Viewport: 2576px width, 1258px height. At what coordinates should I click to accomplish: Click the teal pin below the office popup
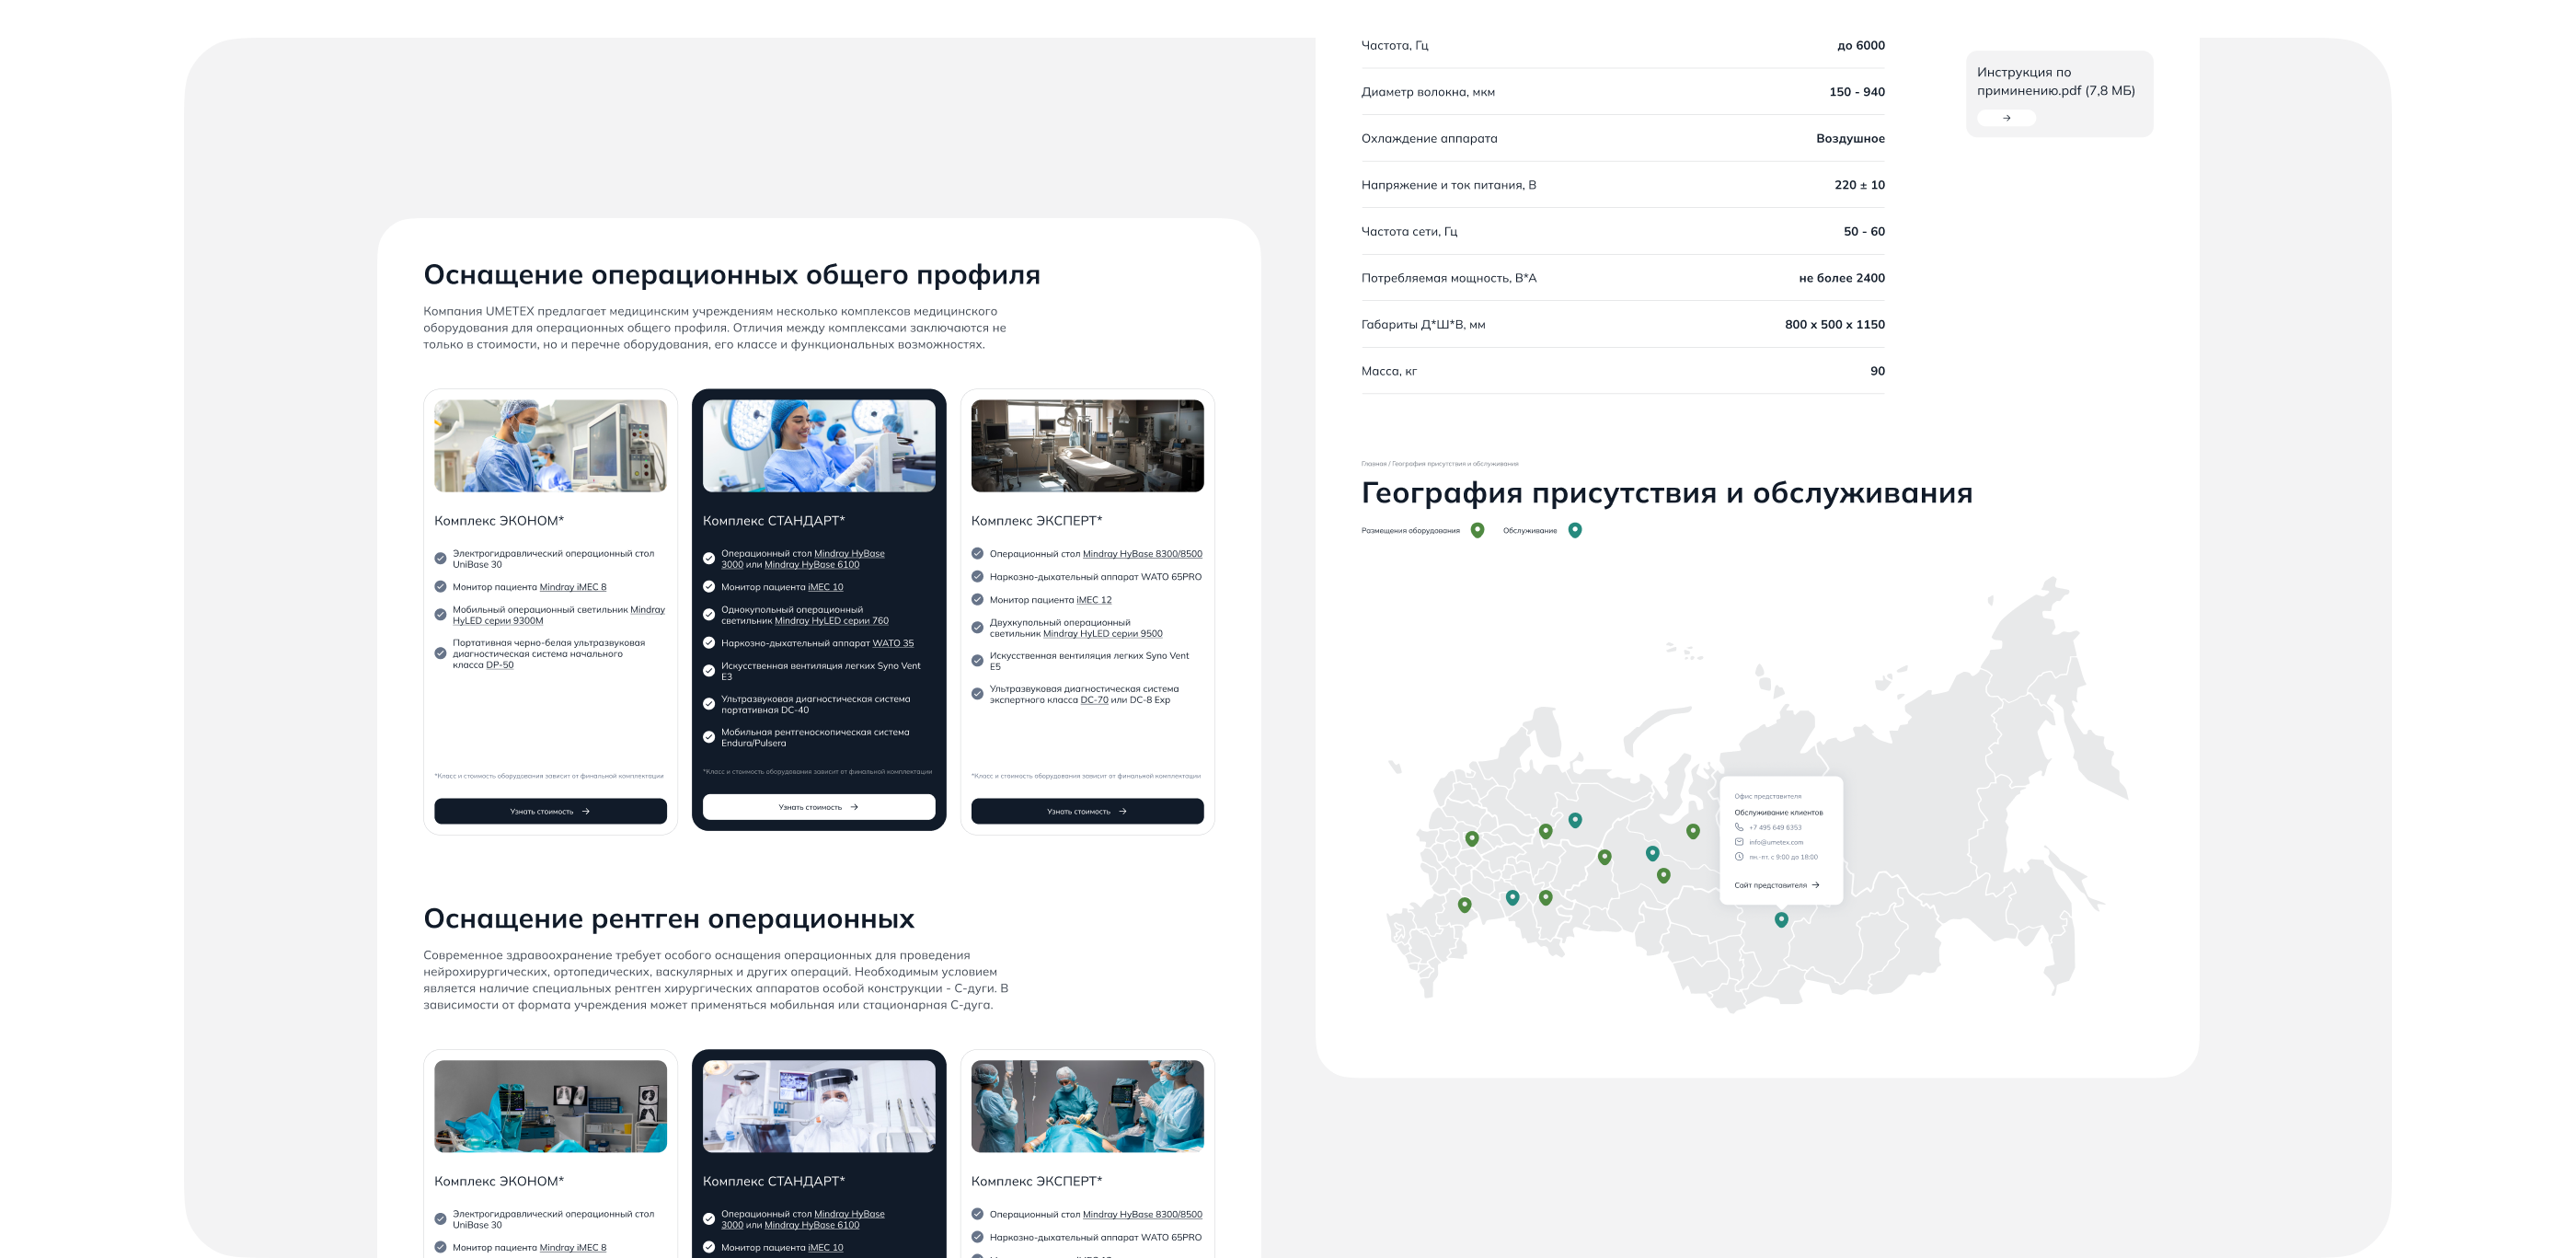click(x=1780, y=918)
